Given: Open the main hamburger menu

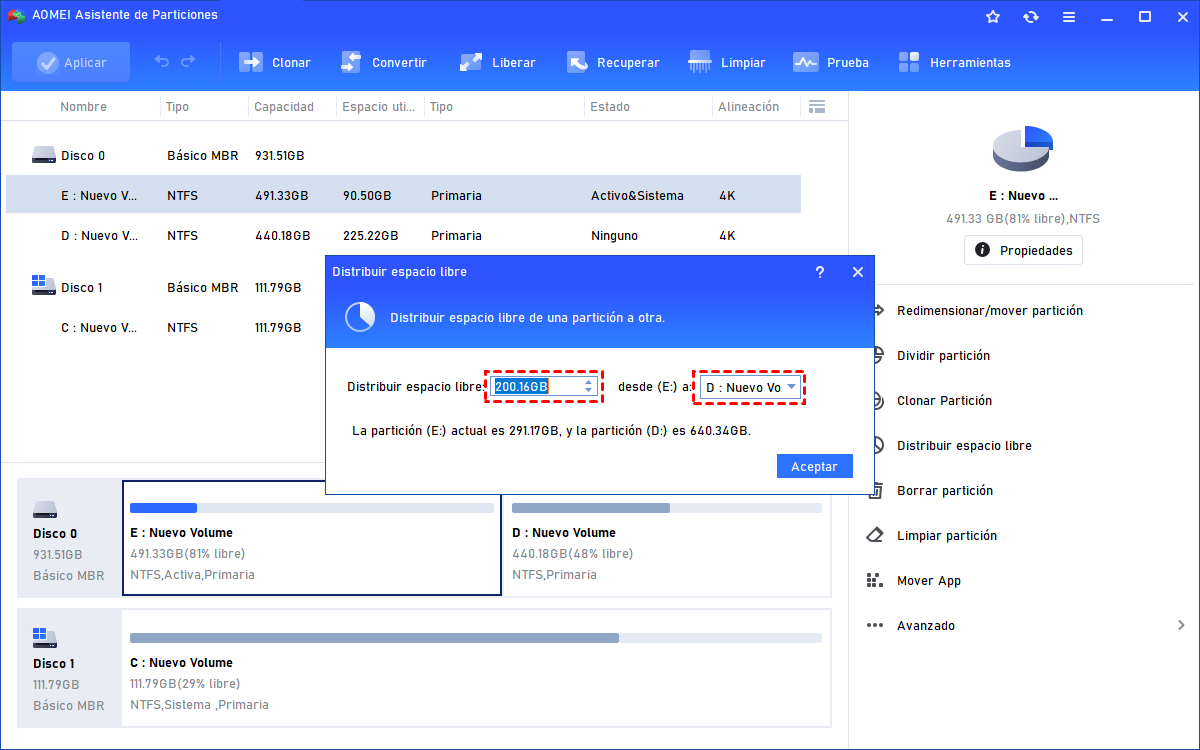Looking at the screenshot, I should (1069, 15).
